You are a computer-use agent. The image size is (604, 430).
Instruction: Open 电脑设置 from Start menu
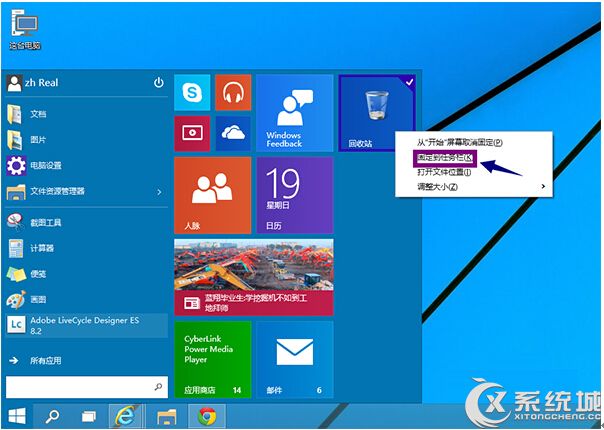45,165
